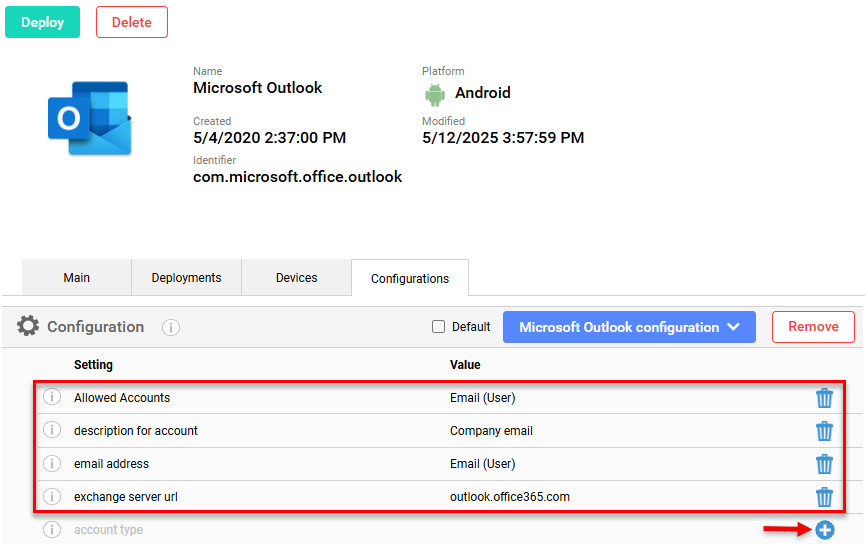Delete the description for account setting
This screenshot has height=545, width=865.
pos(824,431)
